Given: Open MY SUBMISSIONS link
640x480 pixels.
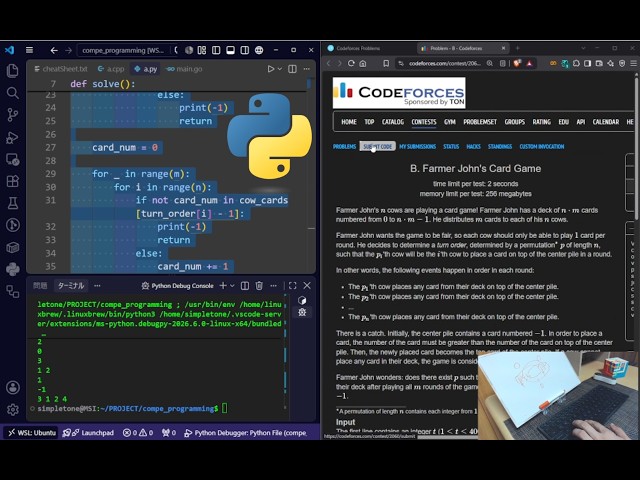Looking at the screenshot, I should [418, 147].
